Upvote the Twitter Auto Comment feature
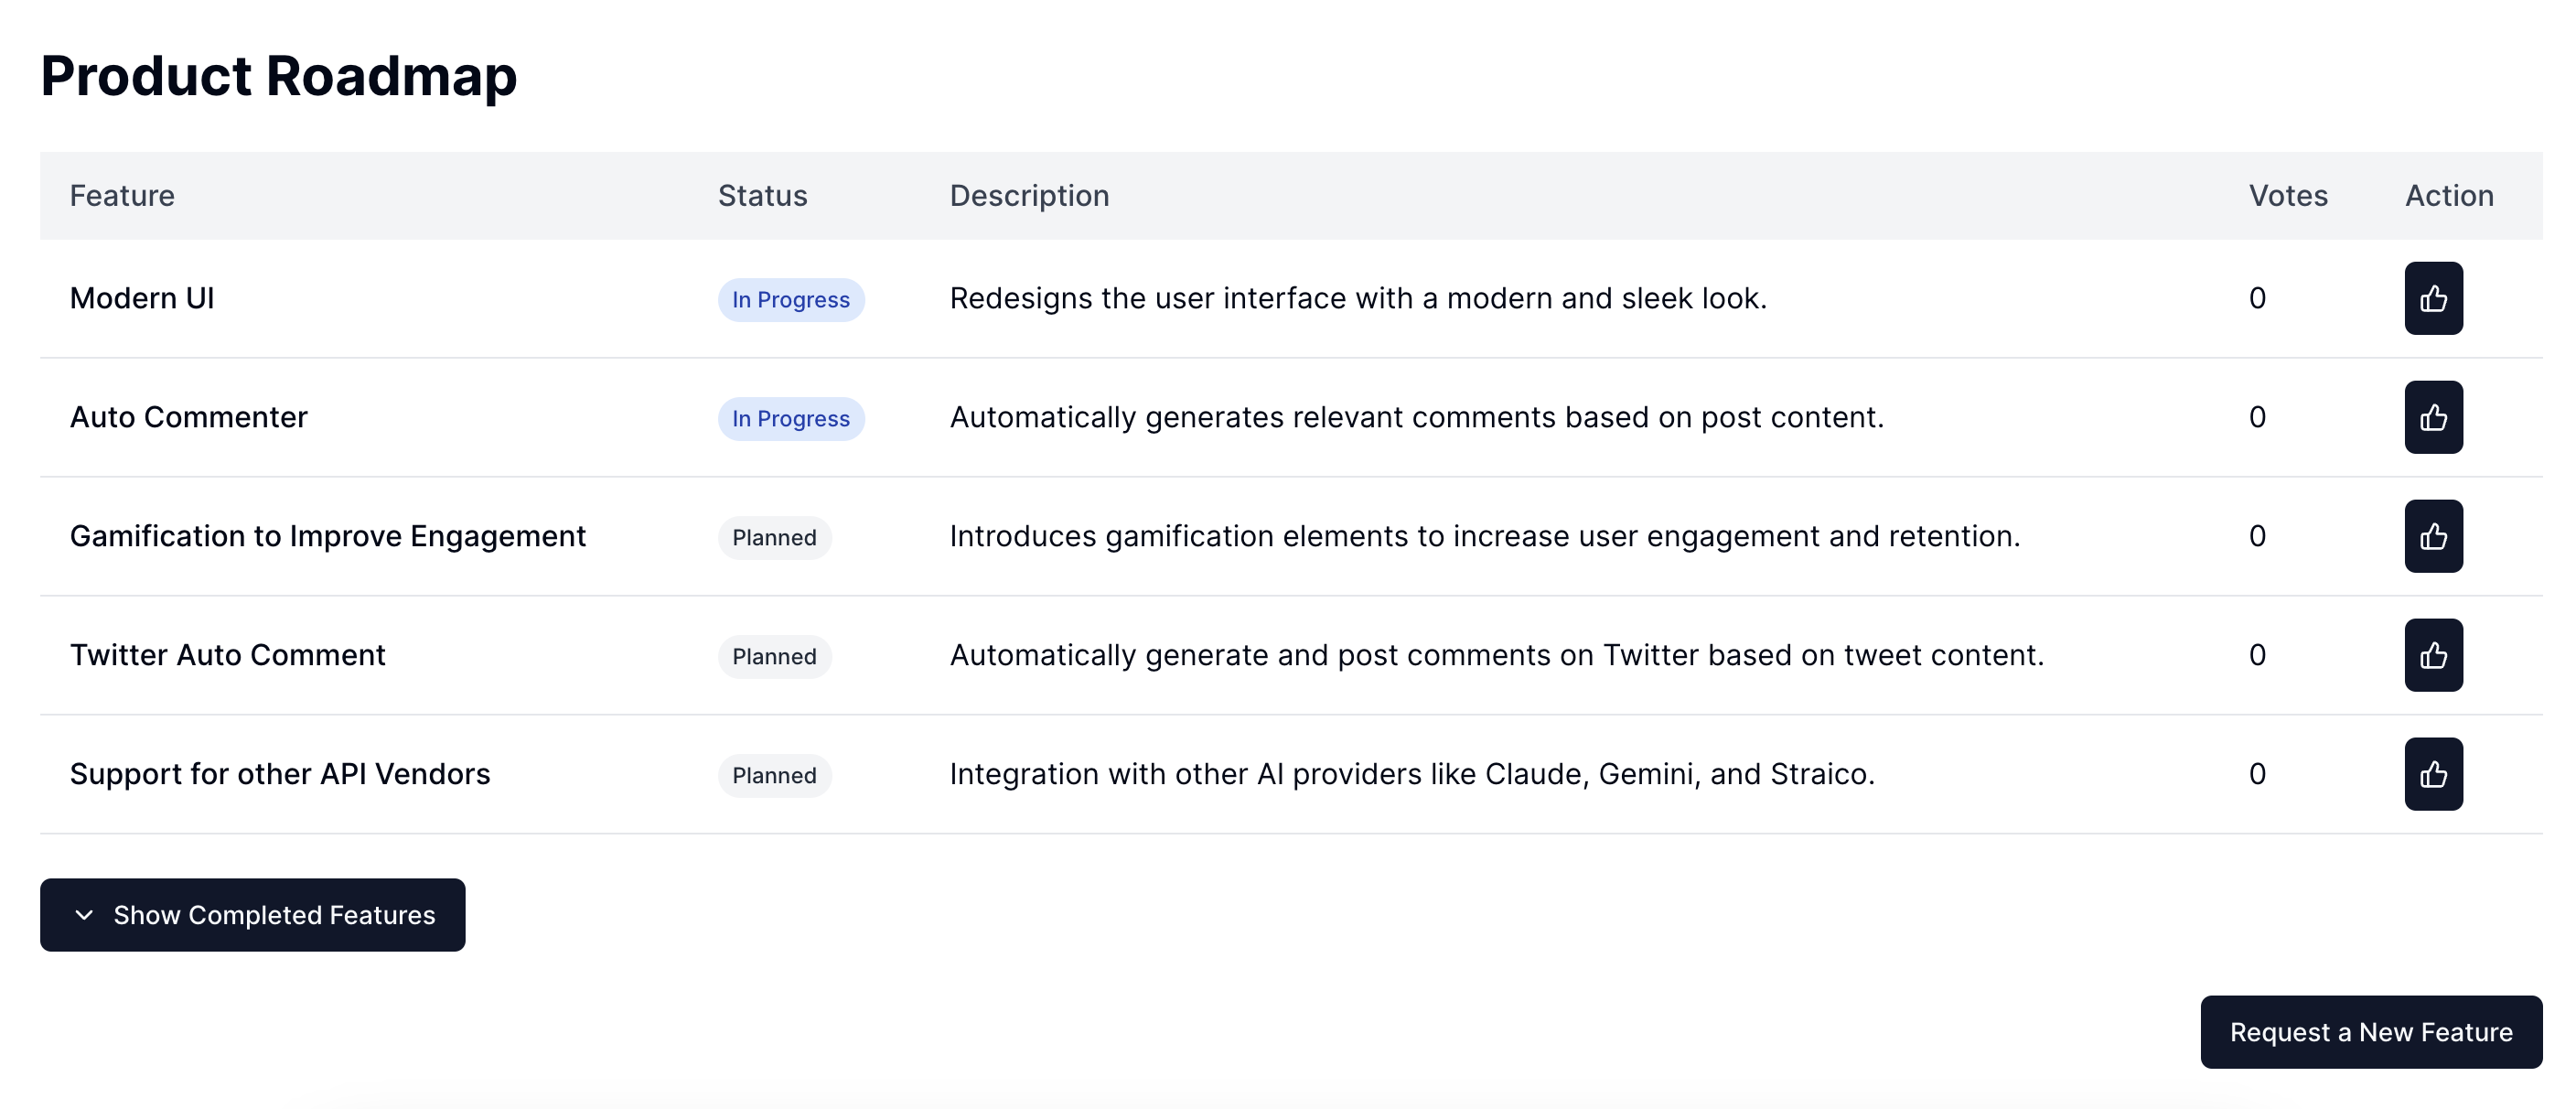The image size is (2576, 1109). [2433, 655]
